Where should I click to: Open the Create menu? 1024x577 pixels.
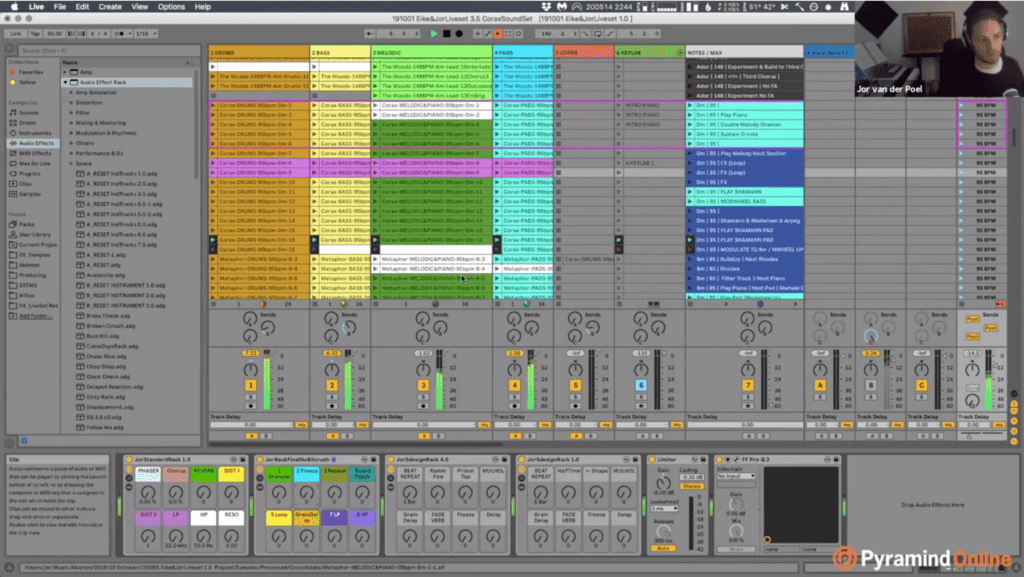click(x=109, y=5)
